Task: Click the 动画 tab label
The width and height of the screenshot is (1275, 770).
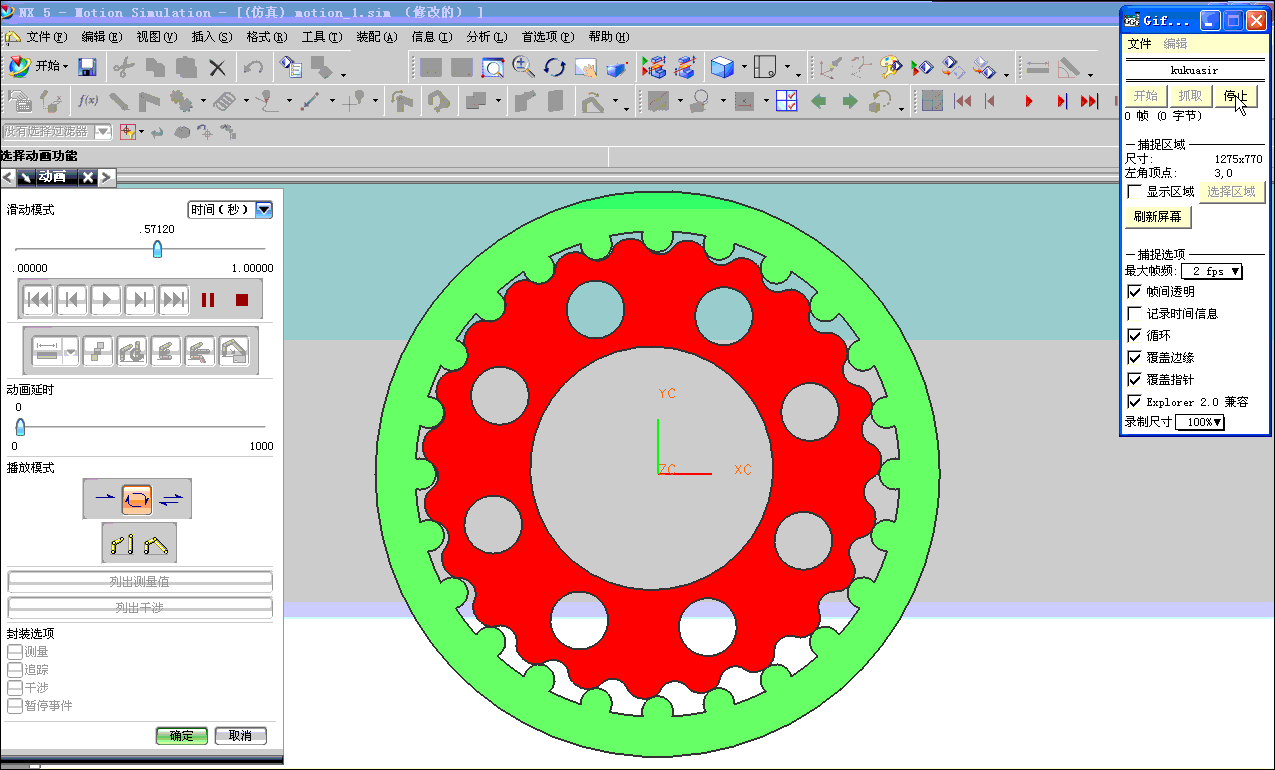Action: [x=52, y=177]
